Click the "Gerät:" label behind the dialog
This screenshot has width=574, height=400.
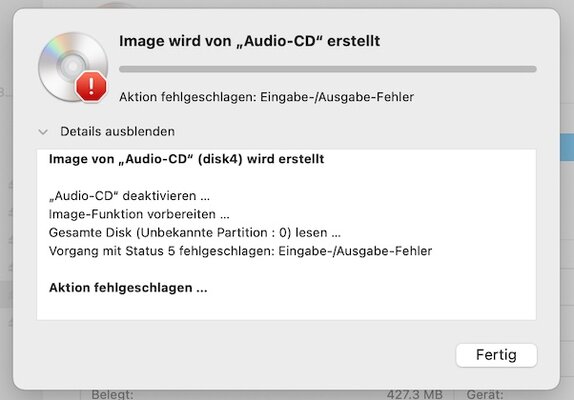point(485,395)
